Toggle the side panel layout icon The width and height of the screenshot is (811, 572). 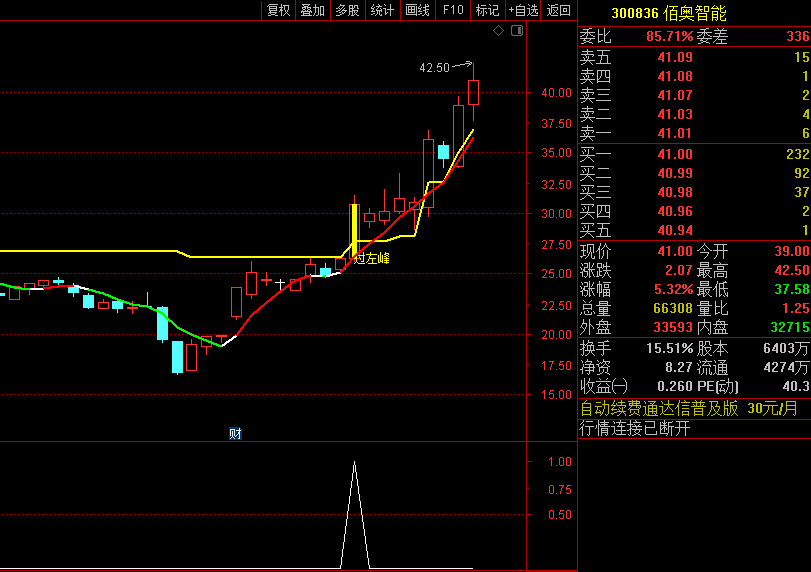click(517, 31)
